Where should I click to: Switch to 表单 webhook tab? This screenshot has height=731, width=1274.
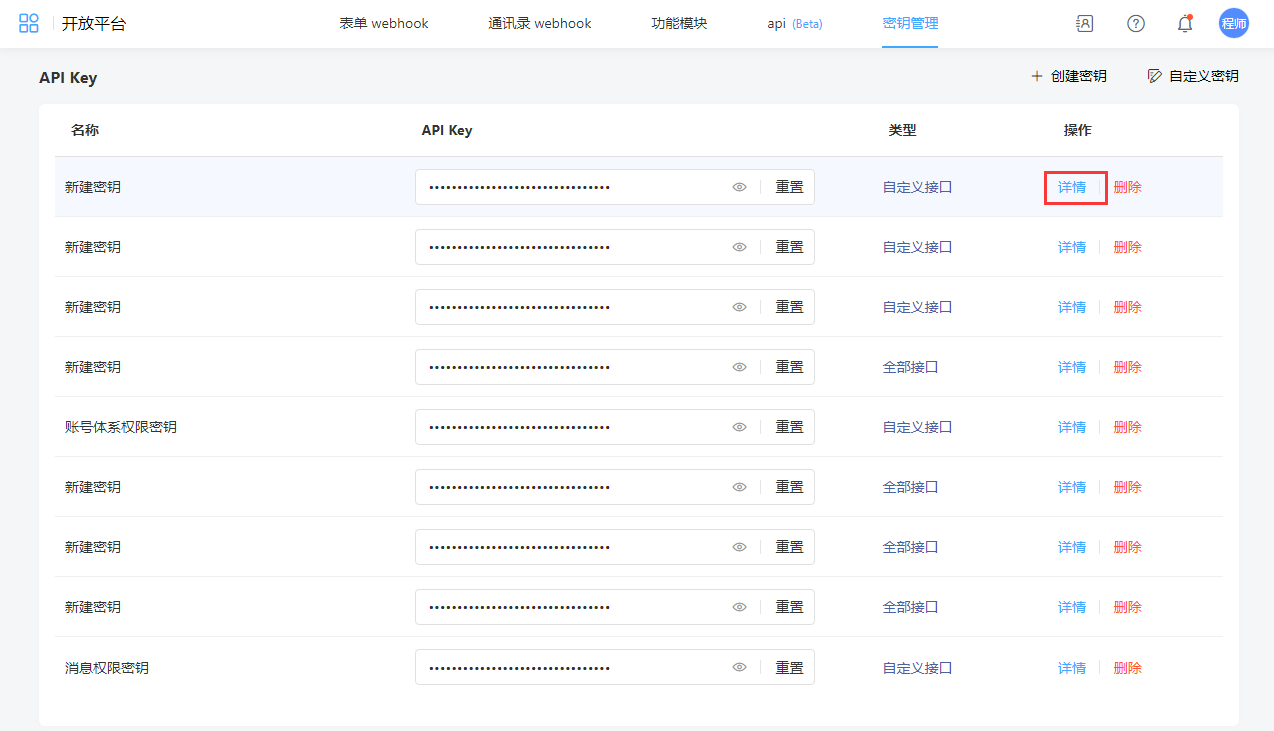(x=384, y=24)
